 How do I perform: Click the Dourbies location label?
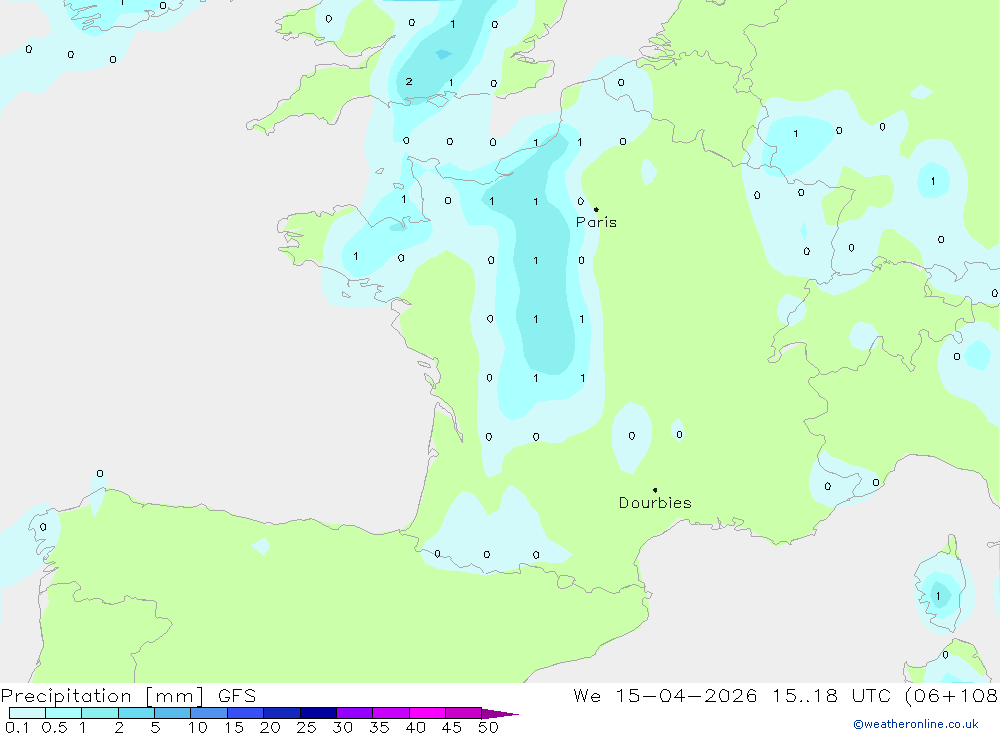[x=655, y=503]
